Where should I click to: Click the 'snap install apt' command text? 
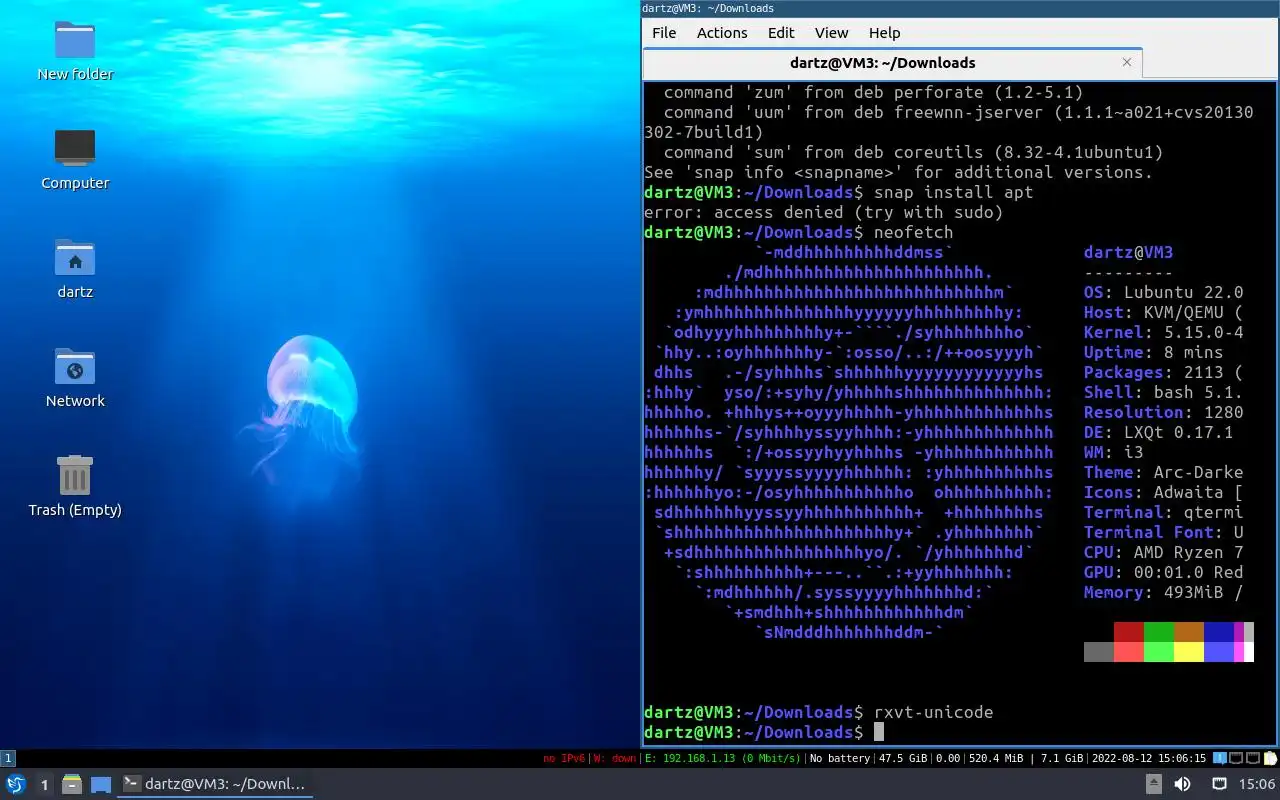tap(954, 192)
